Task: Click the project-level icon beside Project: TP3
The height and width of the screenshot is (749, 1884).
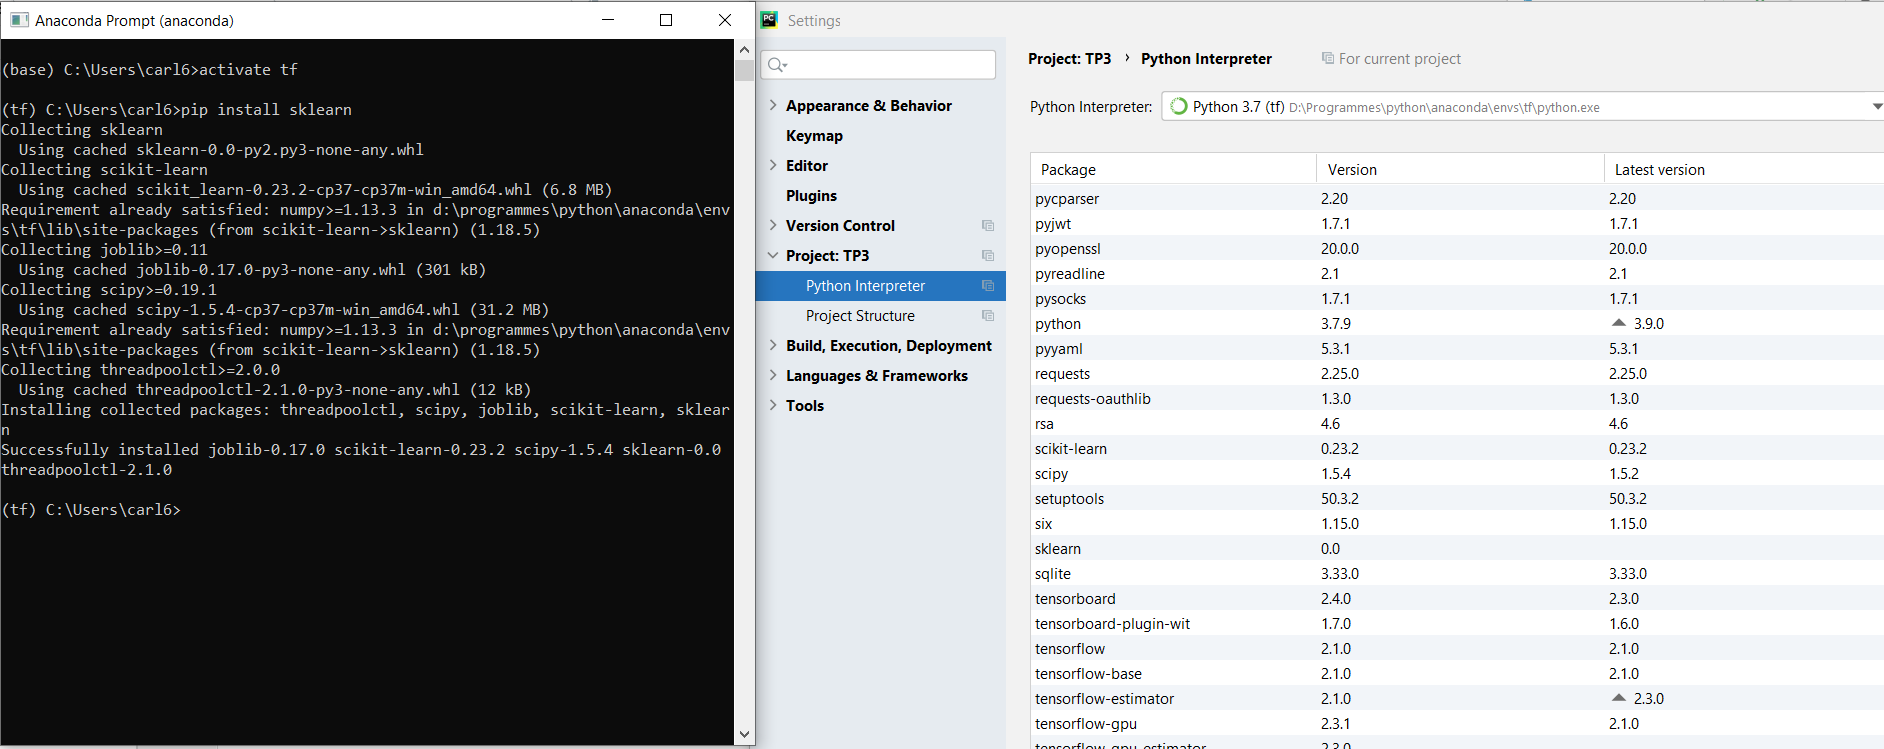Action: coord(988,256)
